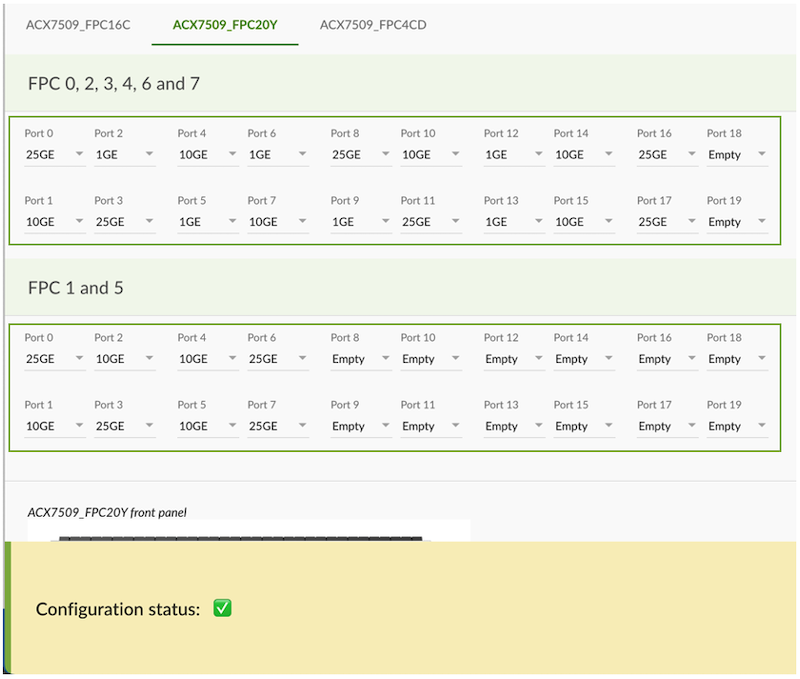
Task: Expand Port 3 dropdown in FPC 0, 2, 3, 4, 6 and 7
Action: [x=124, y=222]
